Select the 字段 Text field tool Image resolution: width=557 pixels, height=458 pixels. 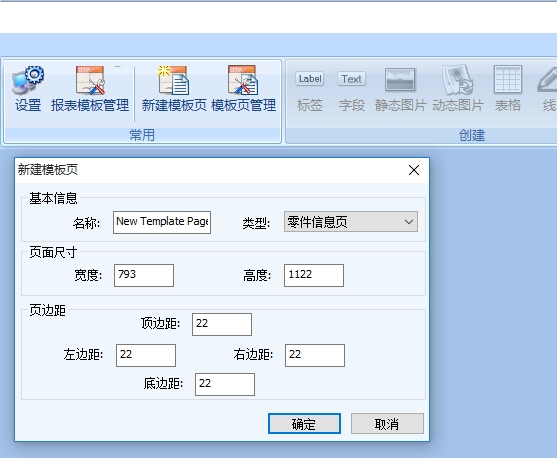(x=351, y=88)
